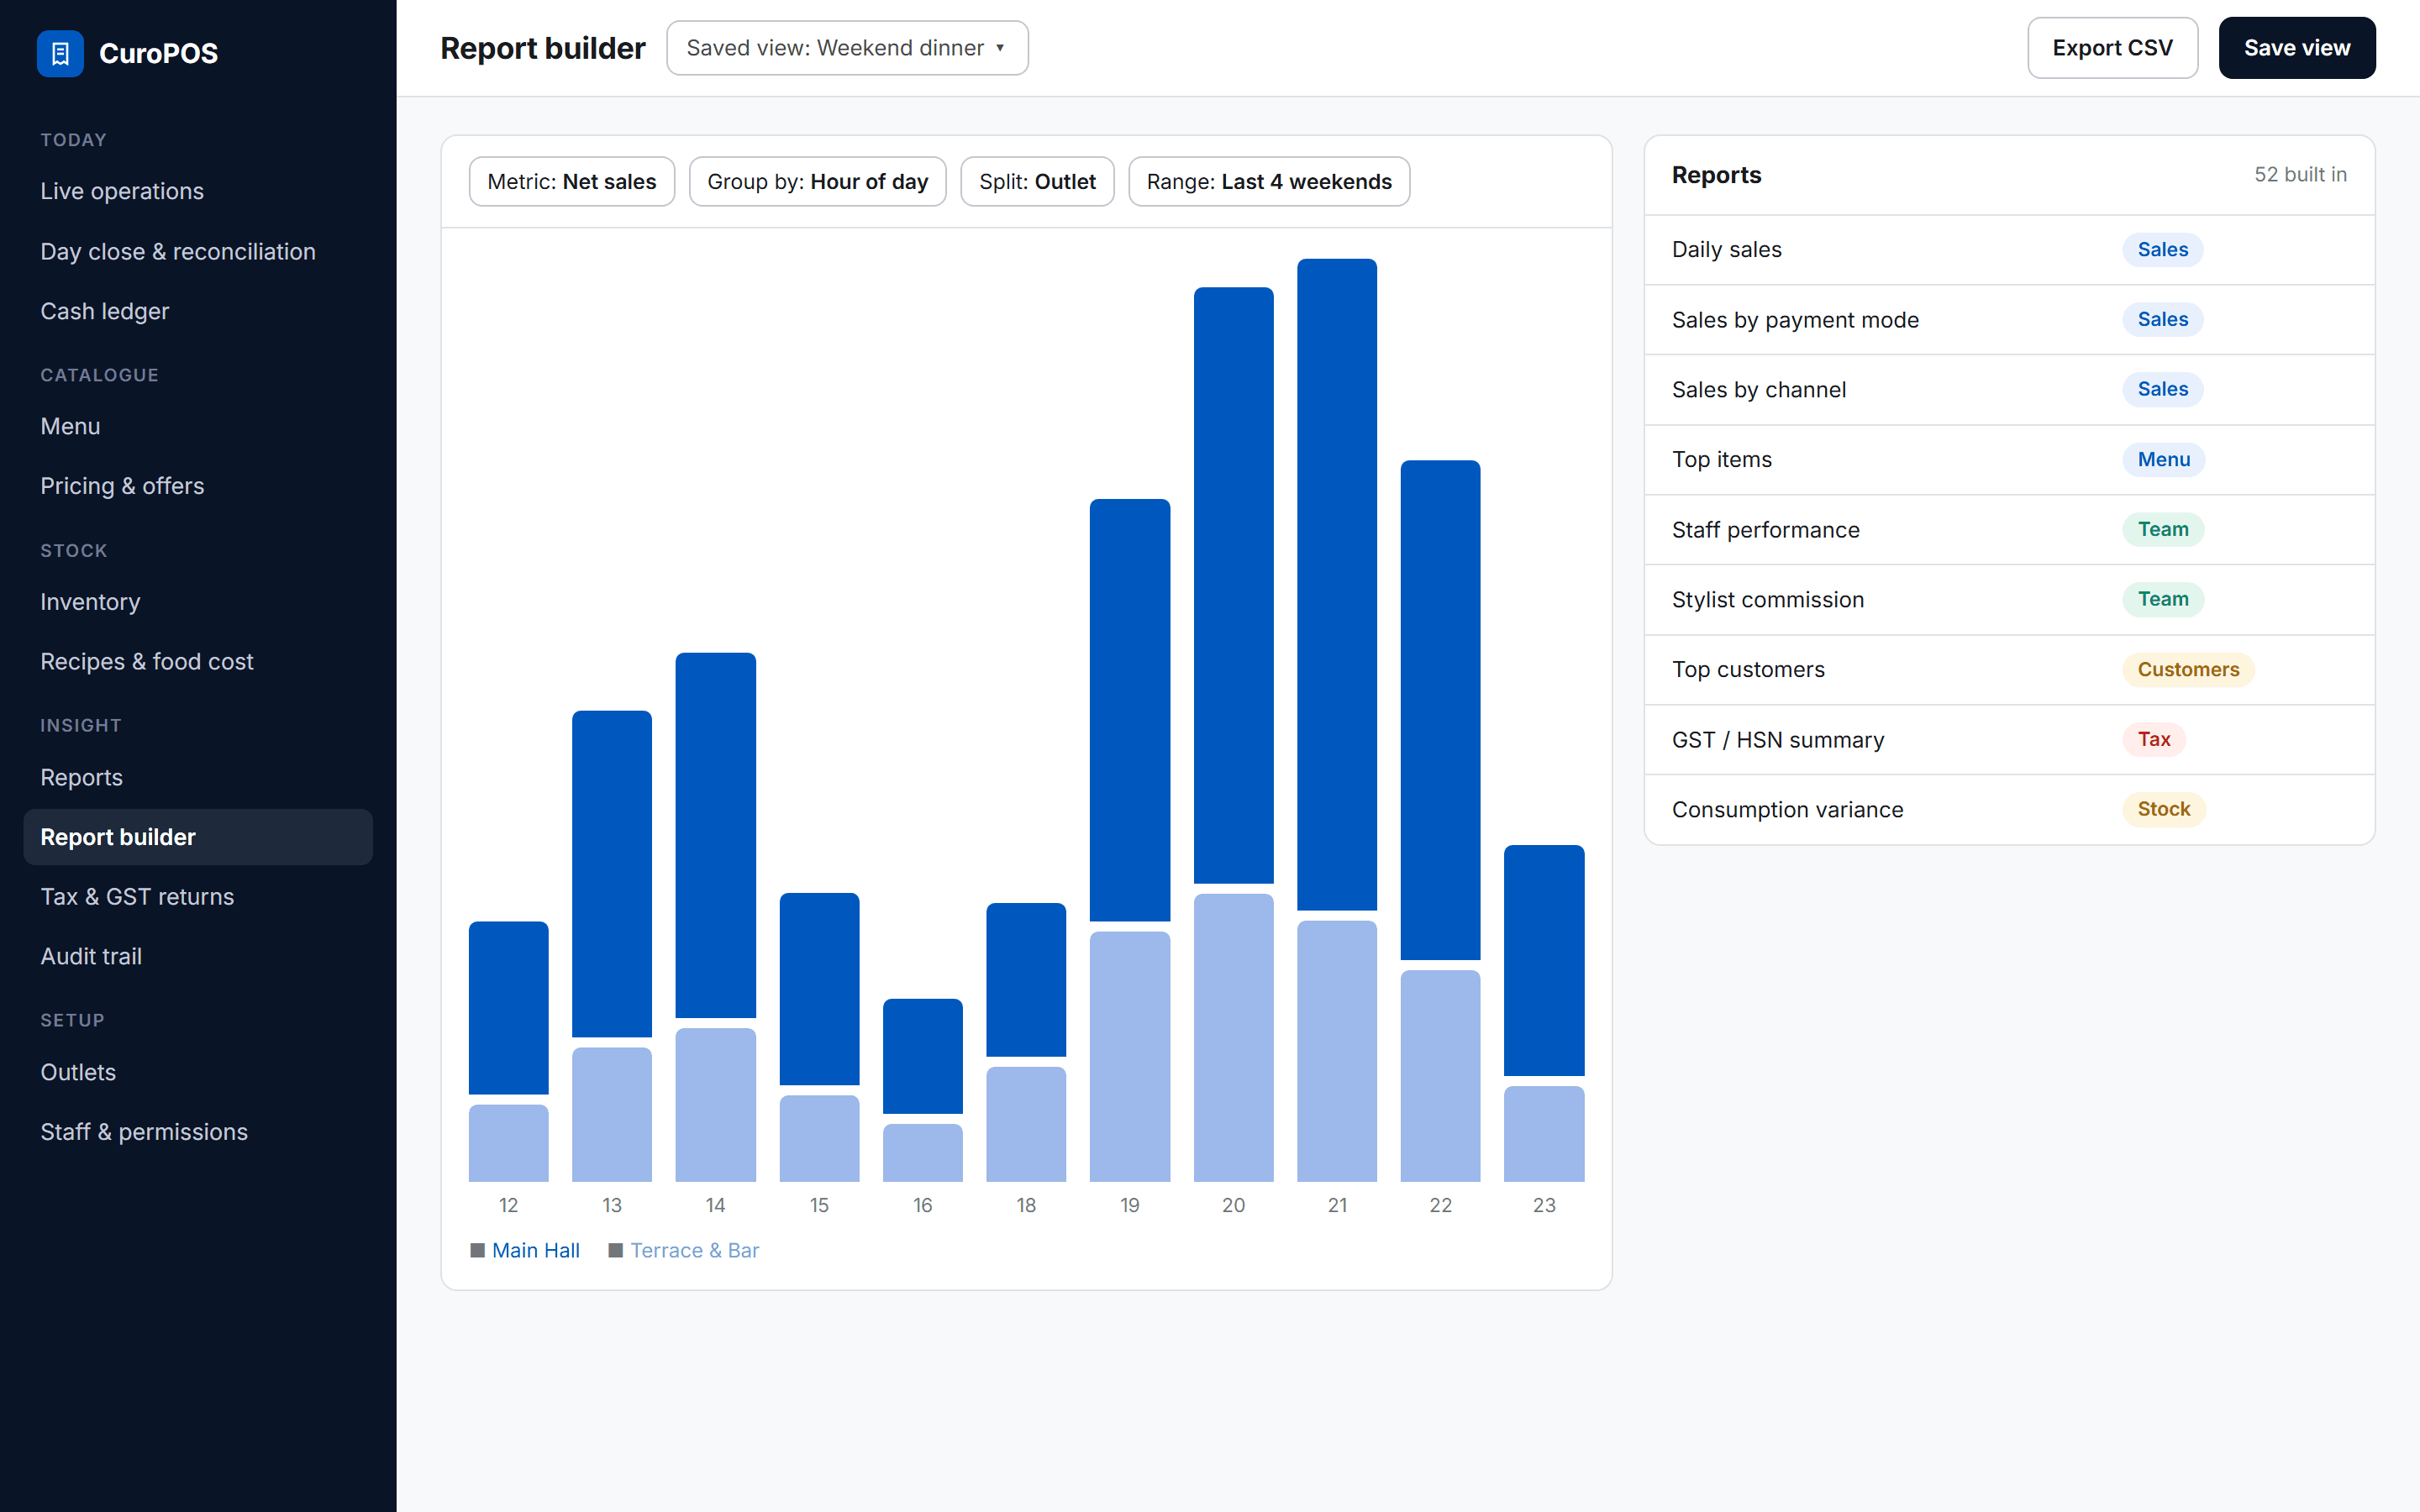Click the Menu tag on Top items
This screenshot has height=1512, width=2420.
[x=2163, y=459]
